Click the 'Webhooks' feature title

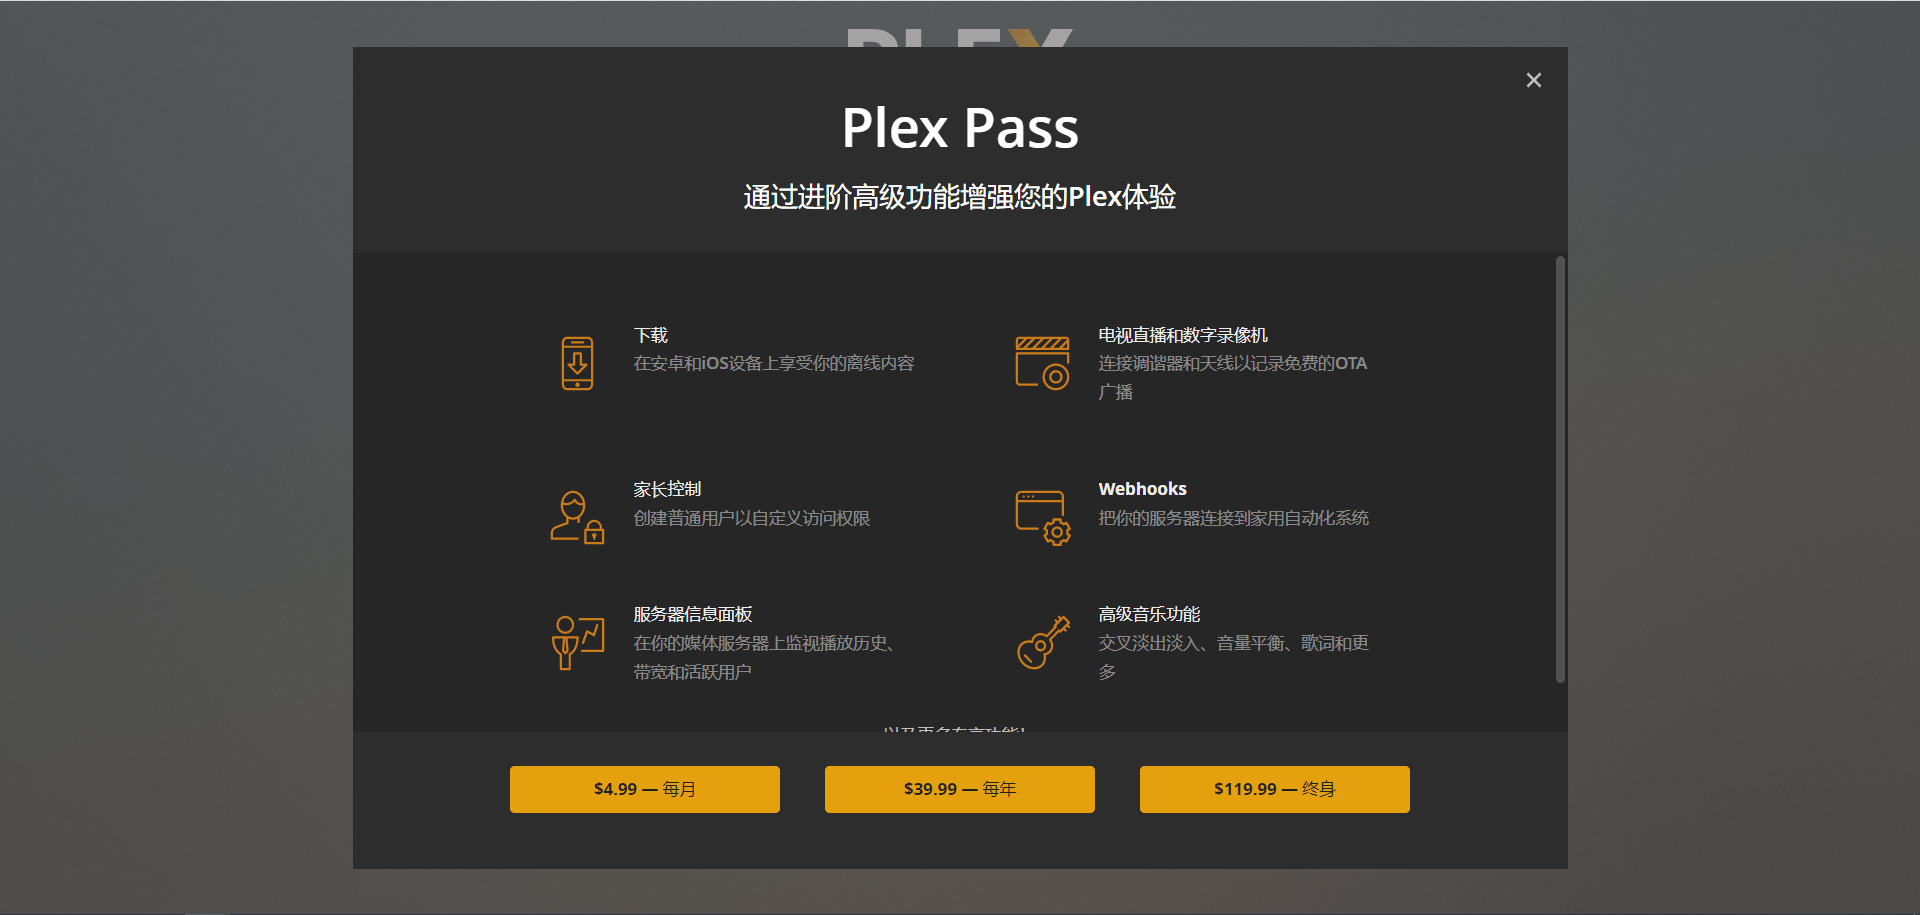coord(1142,489)
